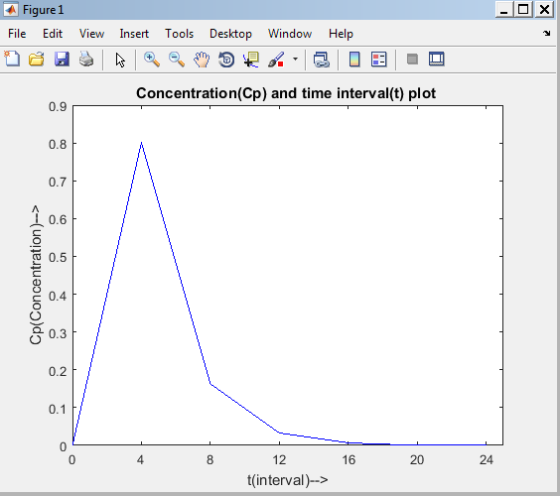
Task: Click y-axis tick label 0.5
Action: click(58, 257)
